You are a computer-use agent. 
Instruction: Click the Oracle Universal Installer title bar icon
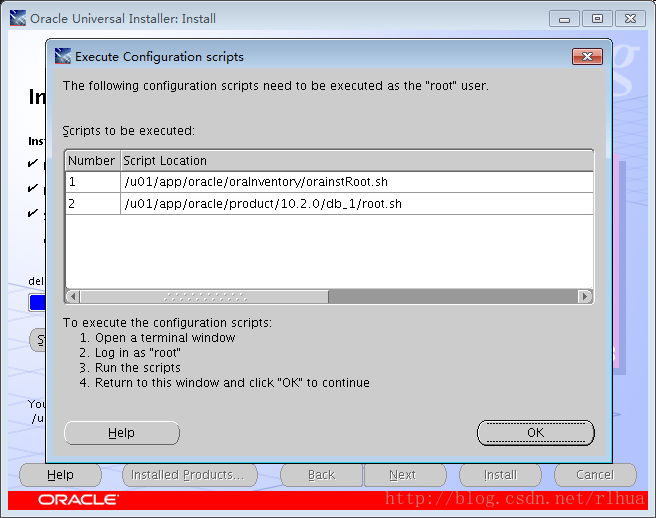[18, 18]
